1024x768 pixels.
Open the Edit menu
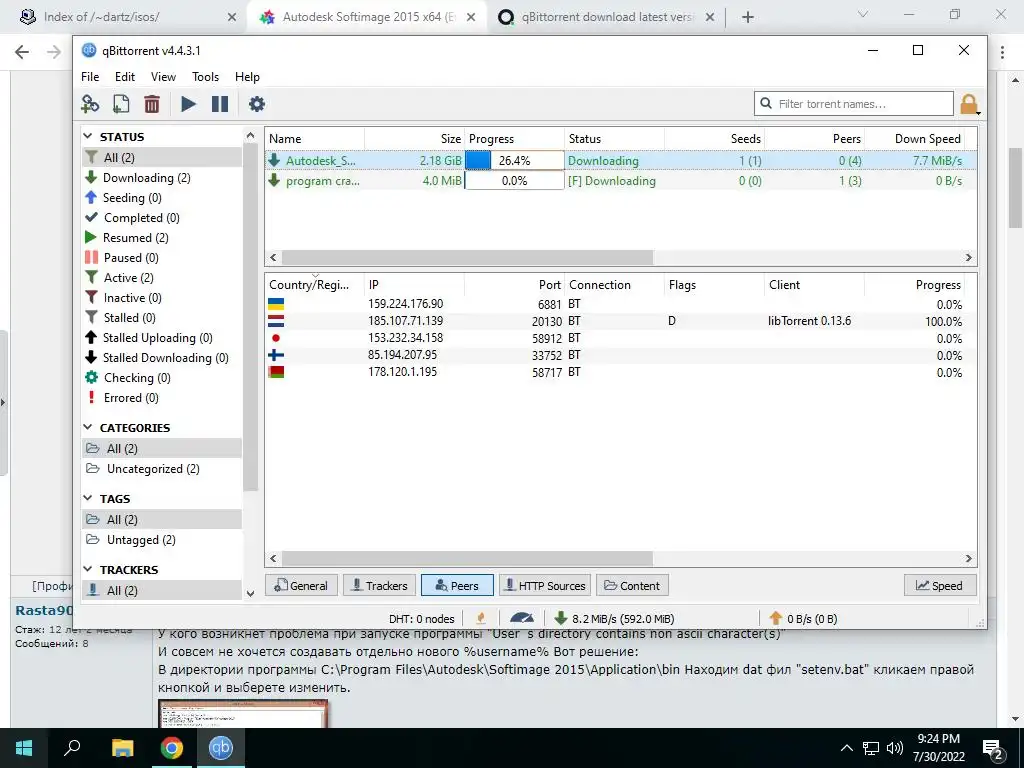point(125,76)
